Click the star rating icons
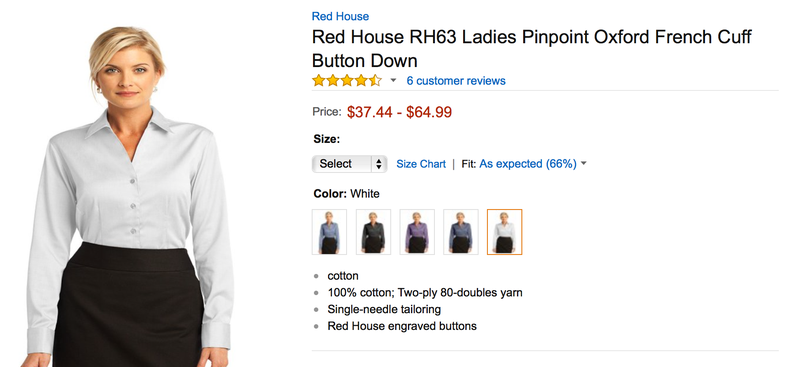The width and height of the screenshot is (800, 367). click(x=347, y=81)
